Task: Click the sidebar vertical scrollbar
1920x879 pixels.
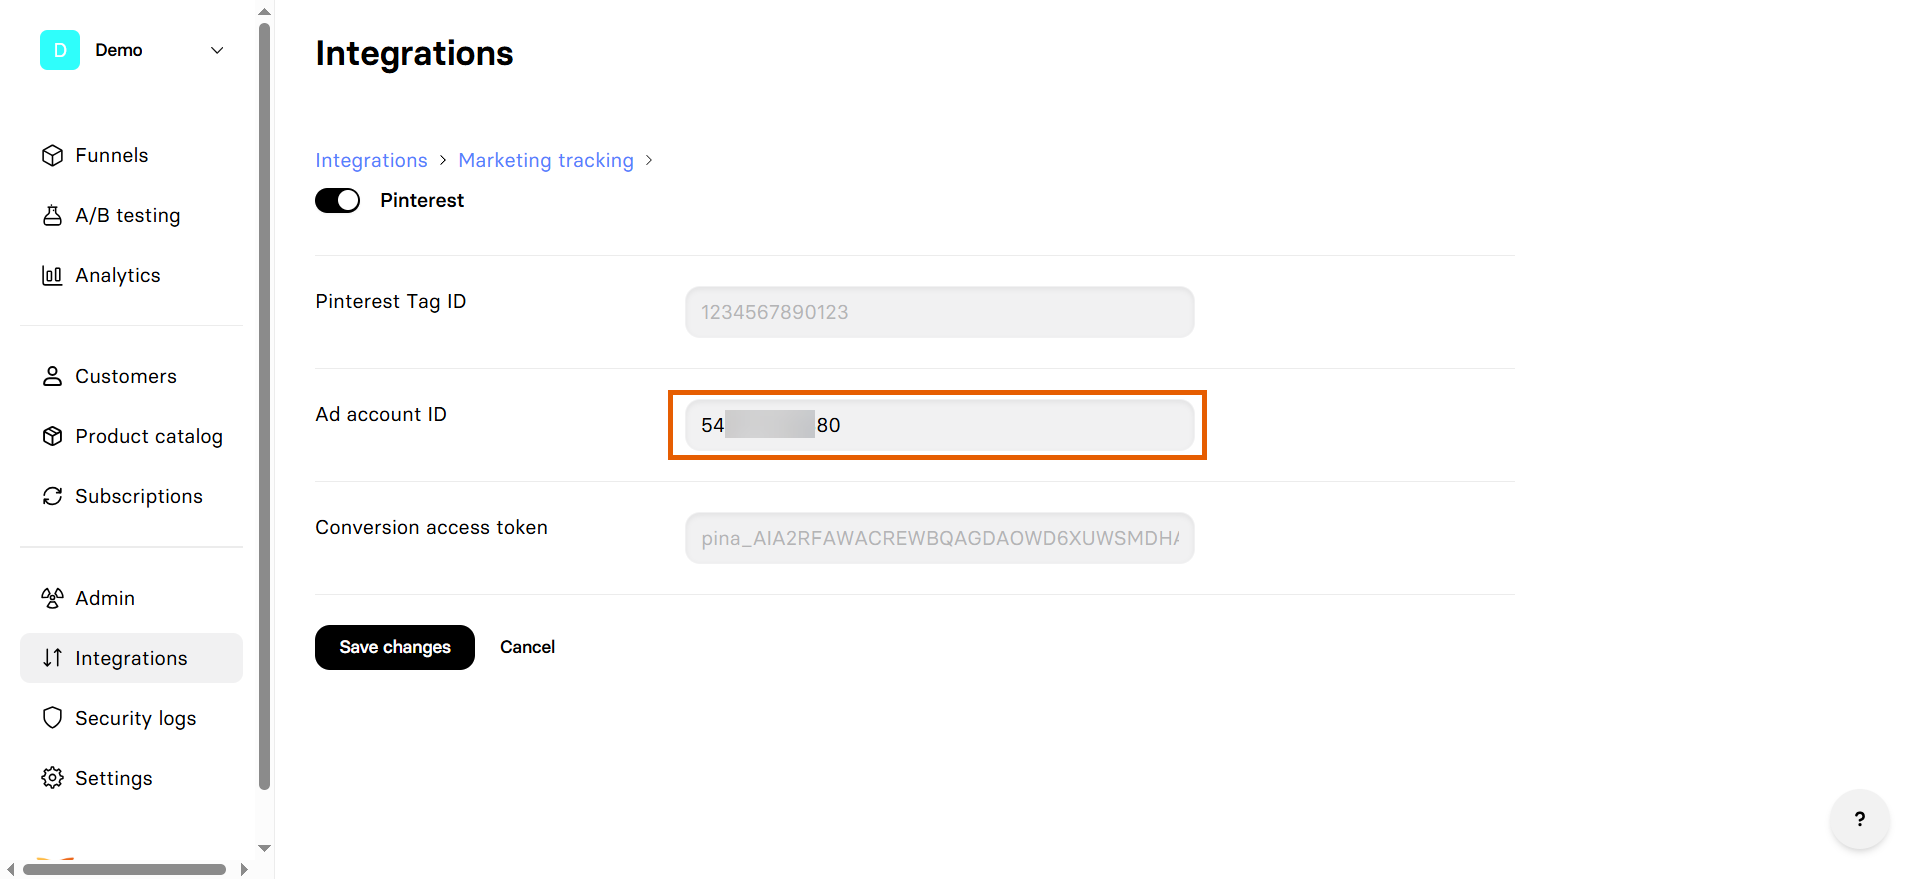Action: [264, 405]
